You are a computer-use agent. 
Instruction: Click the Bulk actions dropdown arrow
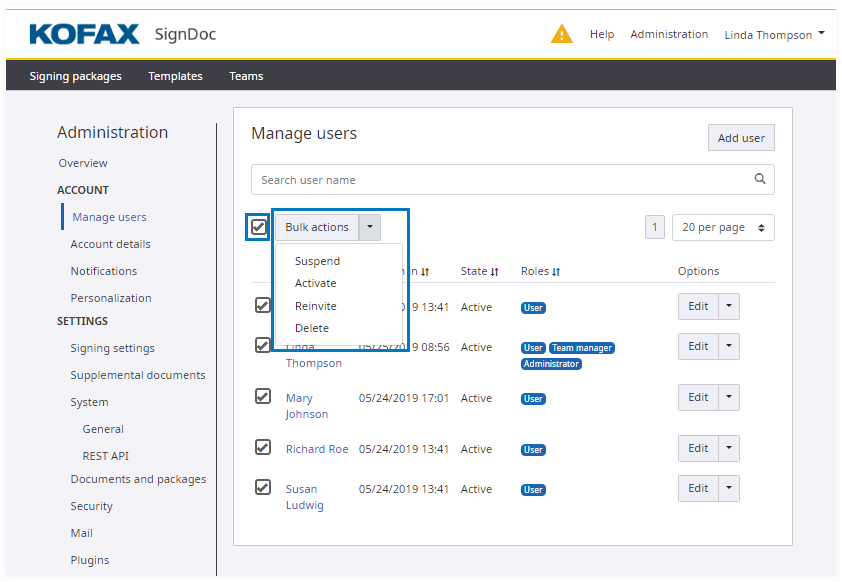click(371, 227)
